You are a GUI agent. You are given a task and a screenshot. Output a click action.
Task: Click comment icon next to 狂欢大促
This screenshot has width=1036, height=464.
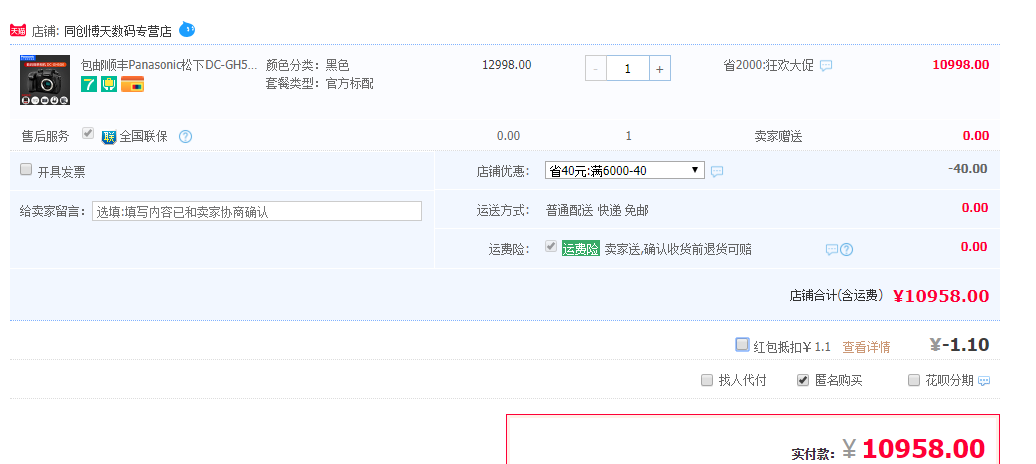(x=826, y=65)
